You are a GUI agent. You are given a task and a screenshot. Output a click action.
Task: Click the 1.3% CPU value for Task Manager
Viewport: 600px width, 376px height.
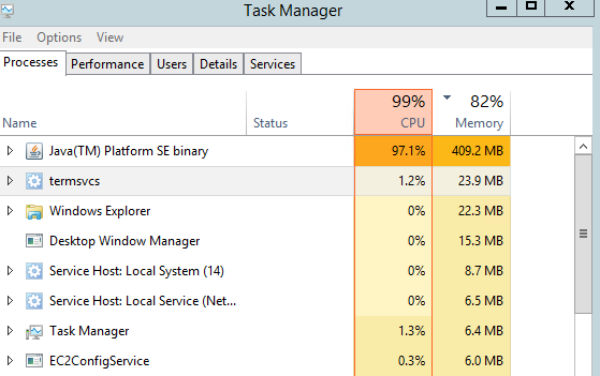coord(412,331)
